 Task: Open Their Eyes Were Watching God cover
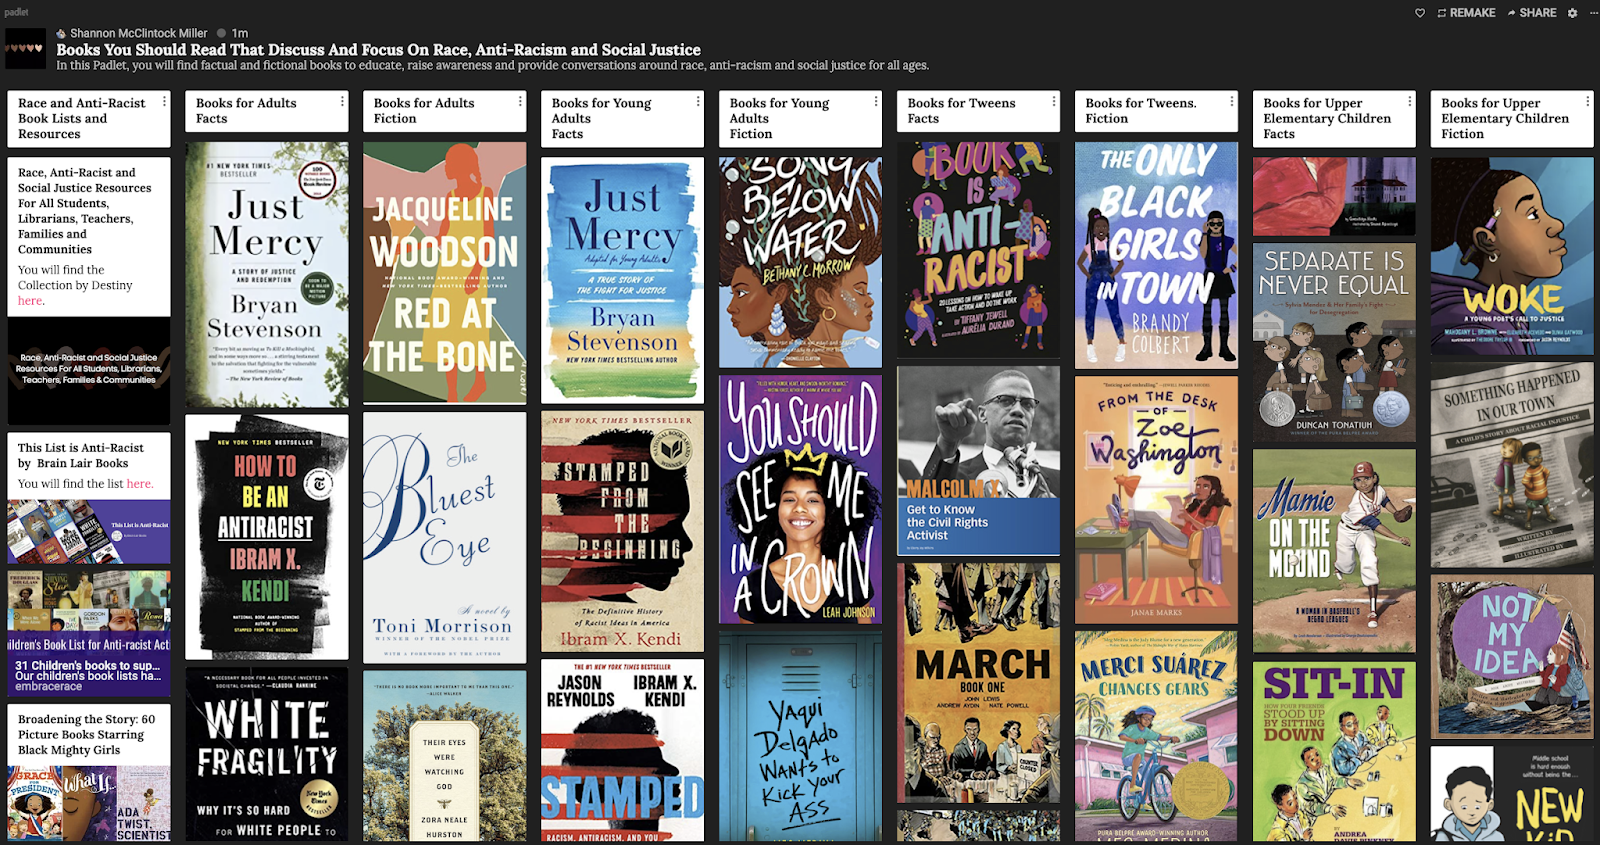click(x=445, y=756)
